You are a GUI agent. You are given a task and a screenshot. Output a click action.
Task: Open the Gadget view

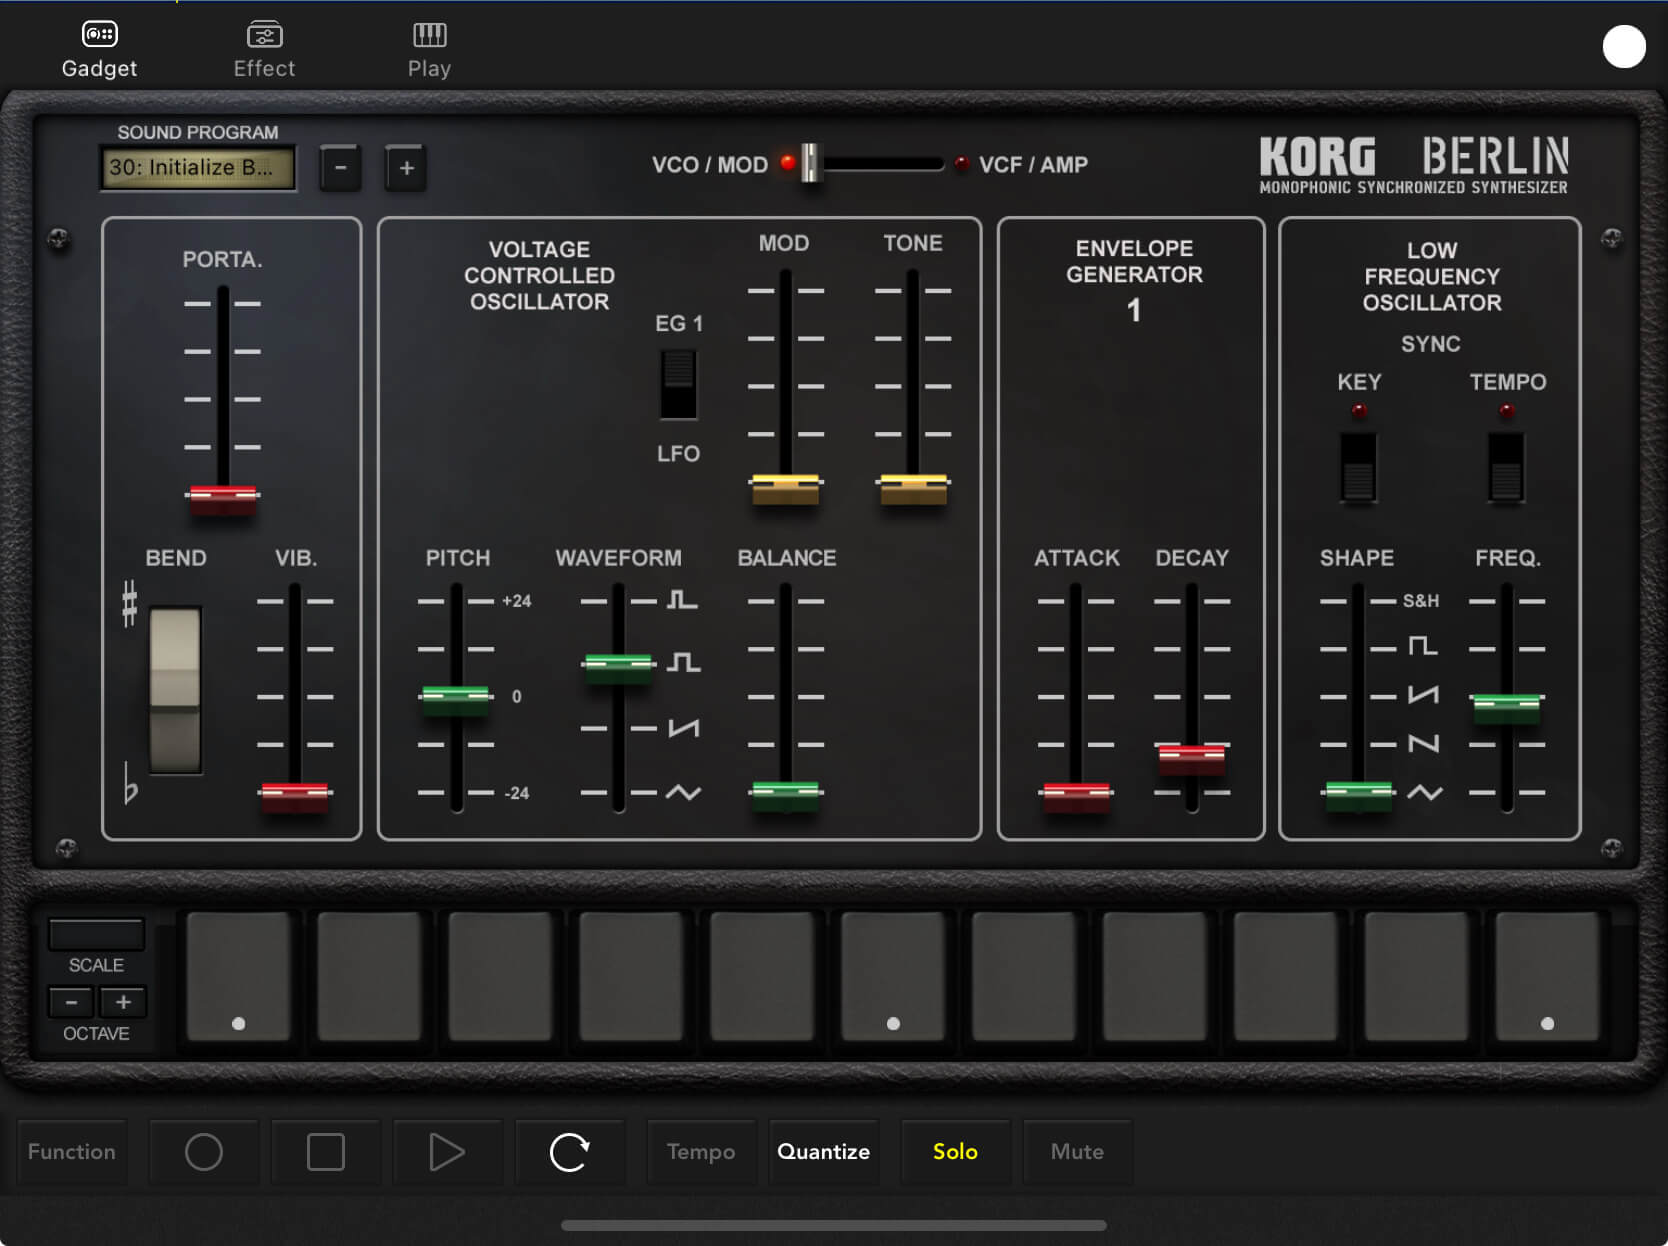pos(99,50)
